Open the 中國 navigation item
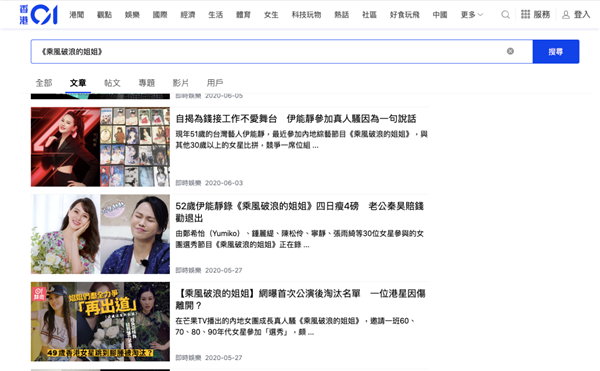 click(x=440, y=15)
